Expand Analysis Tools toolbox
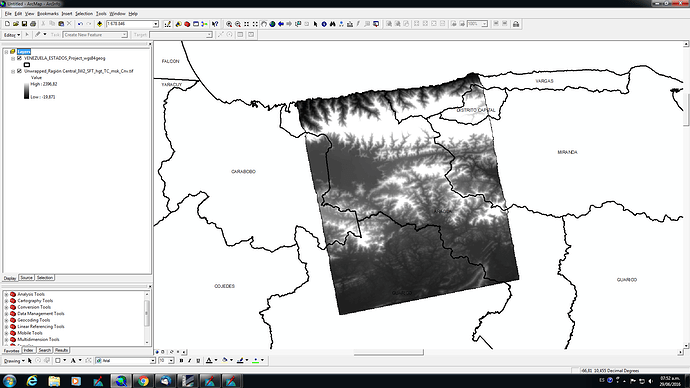This screenshot has width=690, height=388. (x=6, y=294)
